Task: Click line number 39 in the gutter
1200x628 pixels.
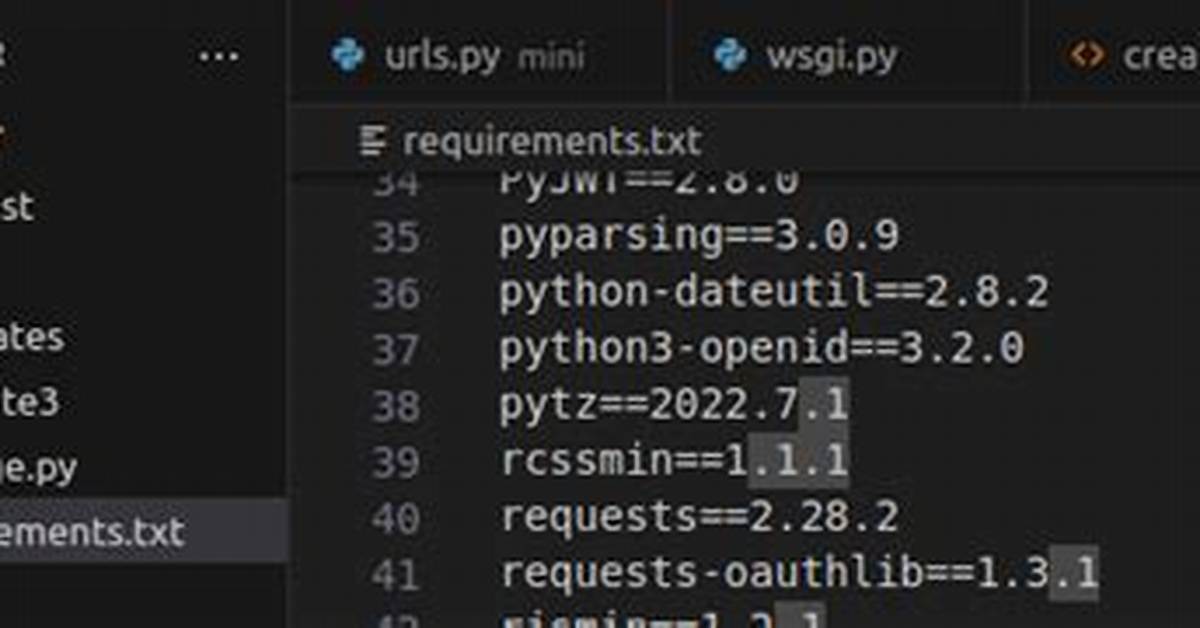Action: (396, 462)
